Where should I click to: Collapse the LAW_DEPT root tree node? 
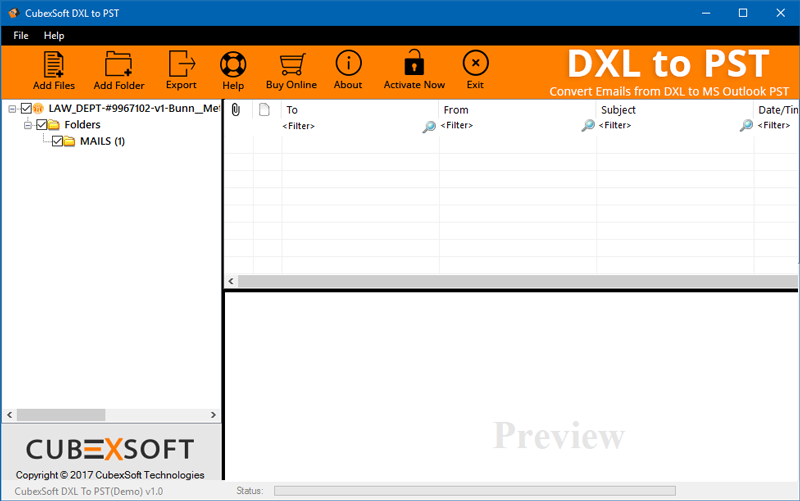tap(12, 109)
